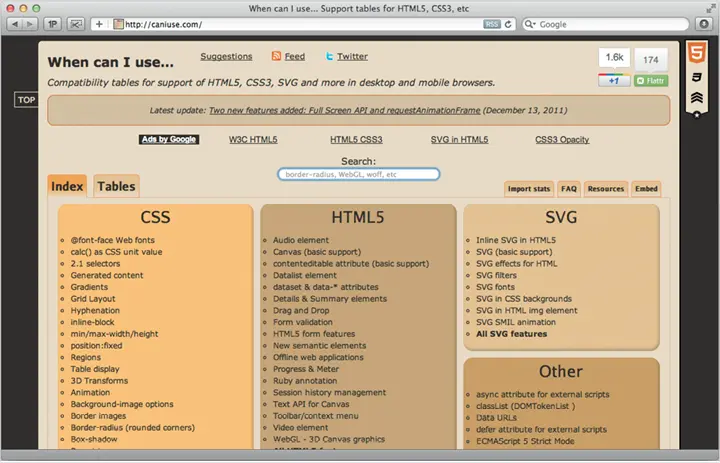
Task: Click the Twitter bird icon
Action: (x=329, y=56)
